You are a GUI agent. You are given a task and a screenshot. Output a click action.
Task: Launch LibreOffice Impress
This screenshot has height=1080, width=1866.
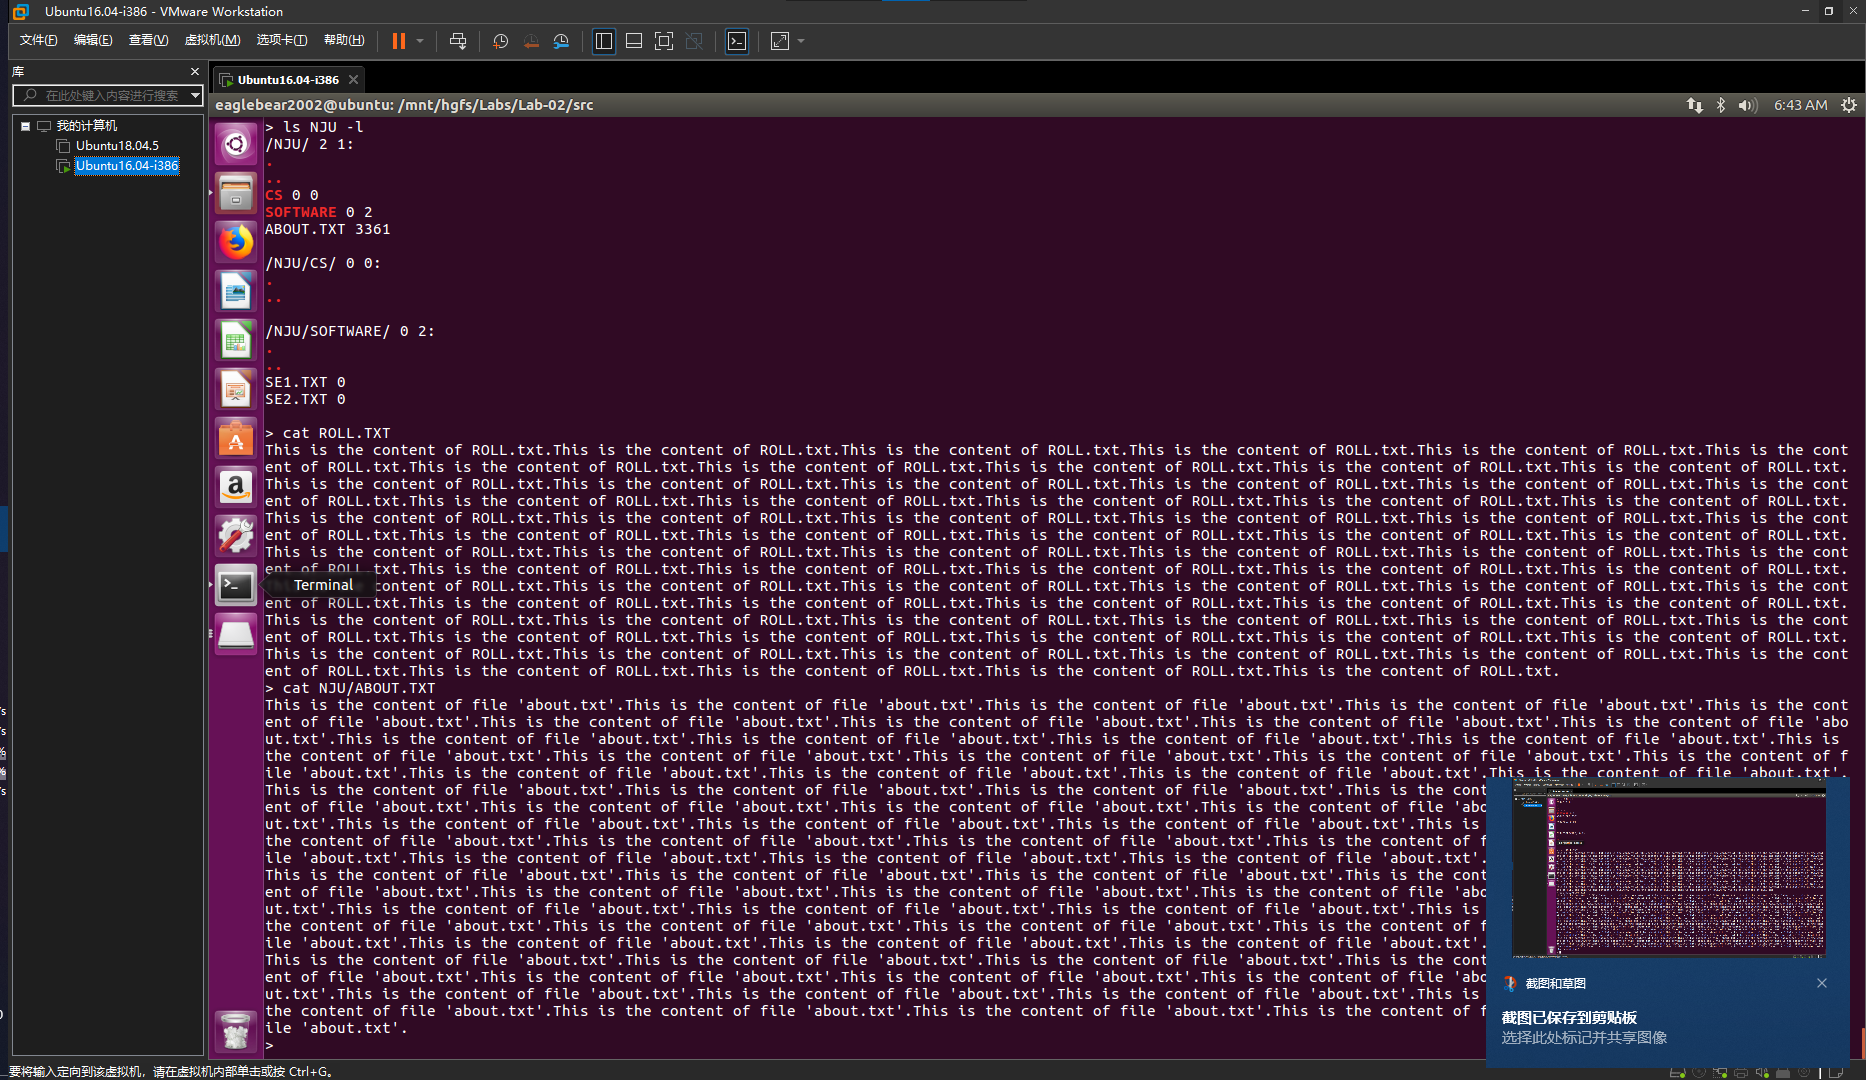coord(236,389)
